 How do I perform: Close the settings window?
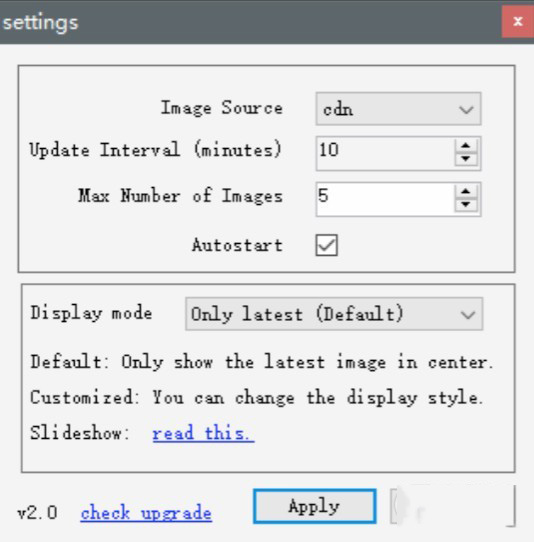518,21
